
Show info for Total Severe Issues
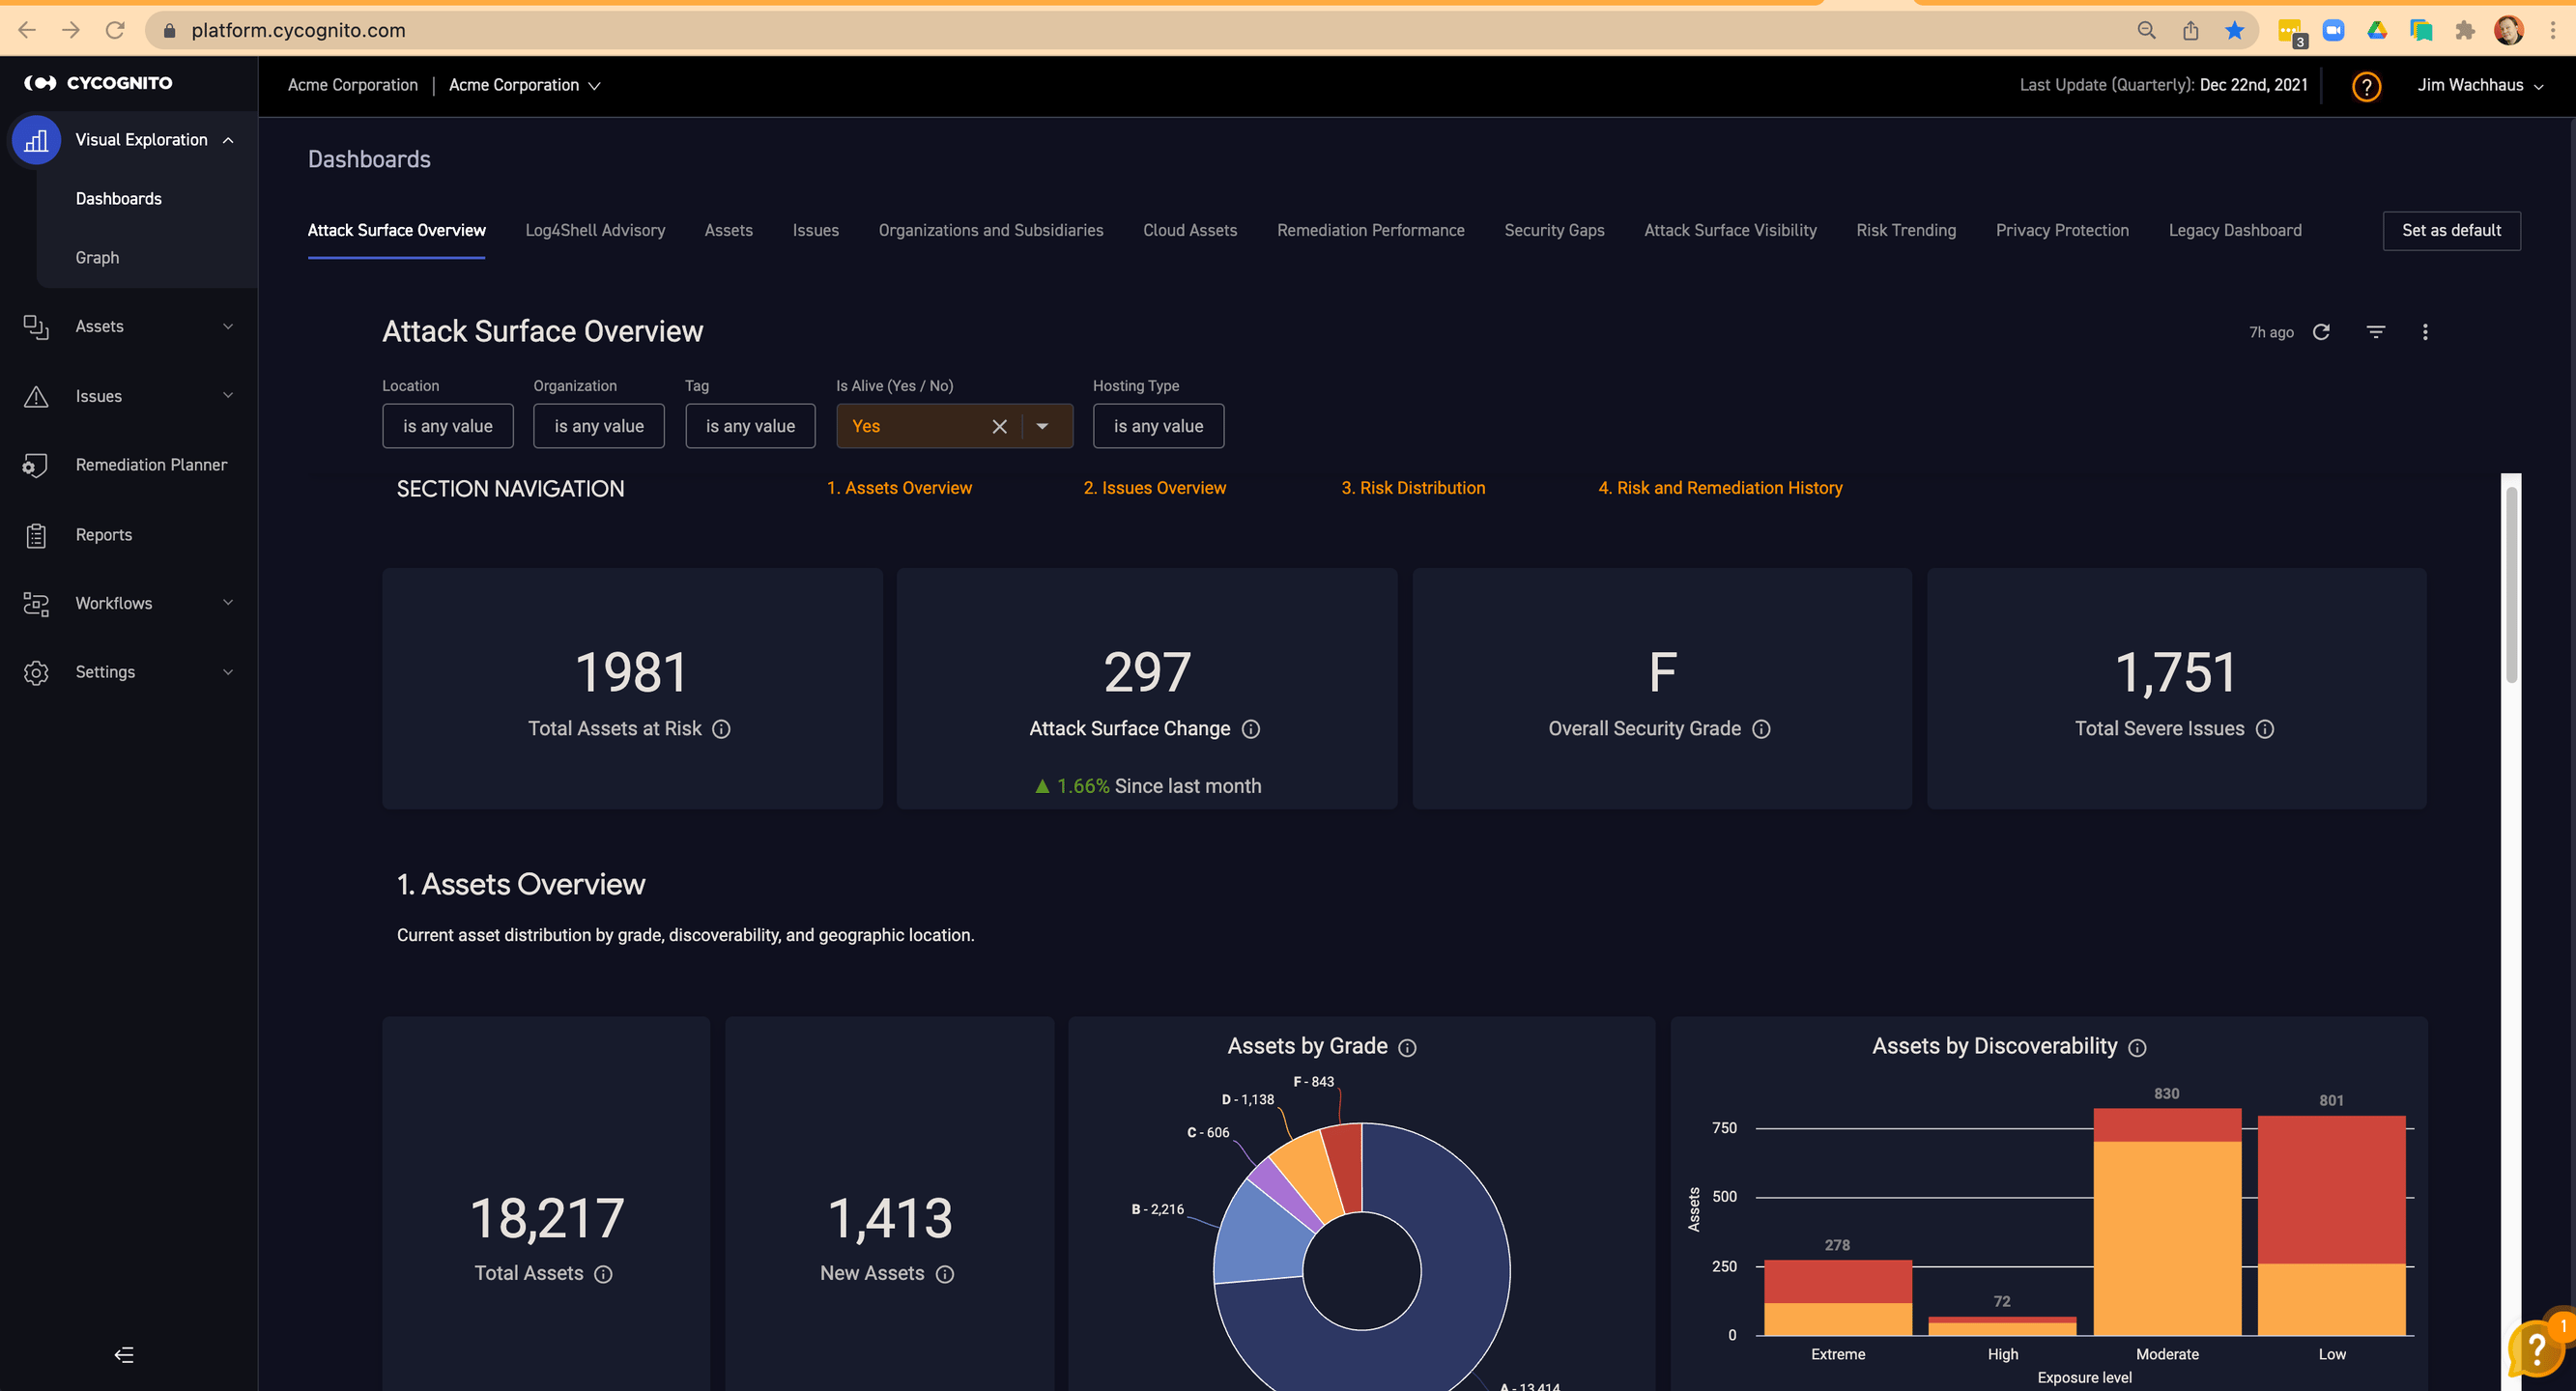(2265, 730)
